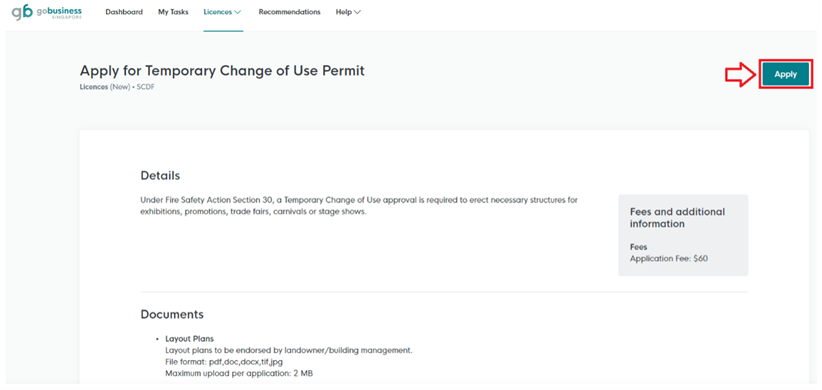Click the Fire Safety description paragraph
This screenshot has width=822, height=390.
[359, 207]
